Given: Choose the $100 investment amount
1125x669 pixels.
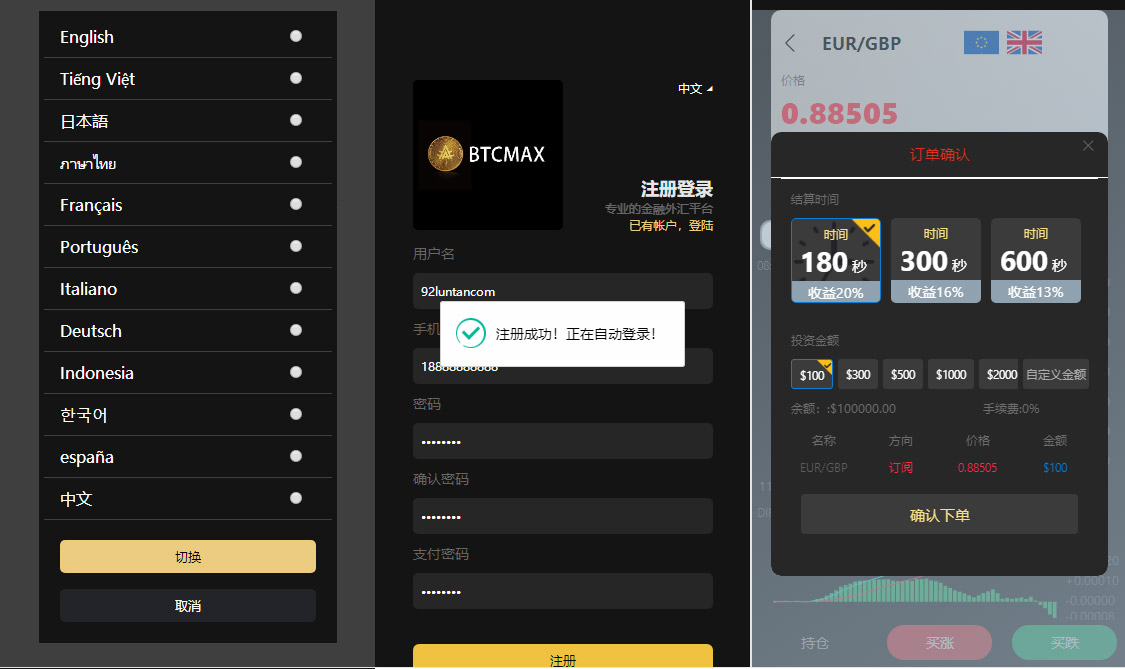Looking at the screenshot, I should [x=811, y=375].
